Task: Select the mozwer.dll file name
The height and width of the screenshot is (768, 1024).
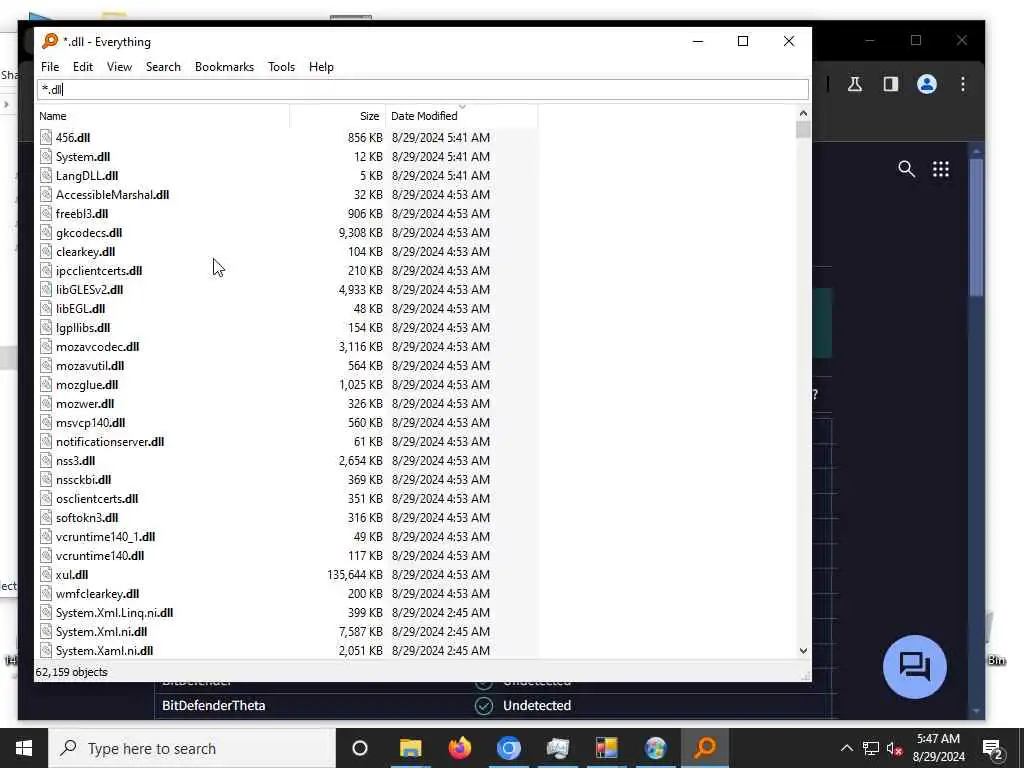Action: click(85, 404)
